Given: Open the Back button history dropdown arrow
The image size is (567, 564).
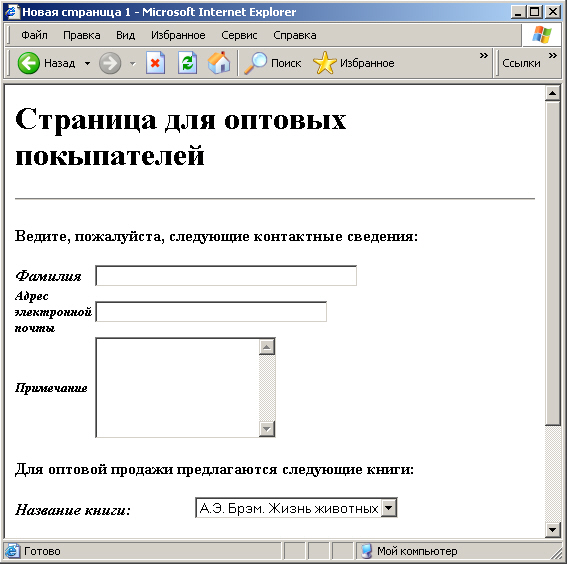Looking at the screenshot, I should 88,63.
